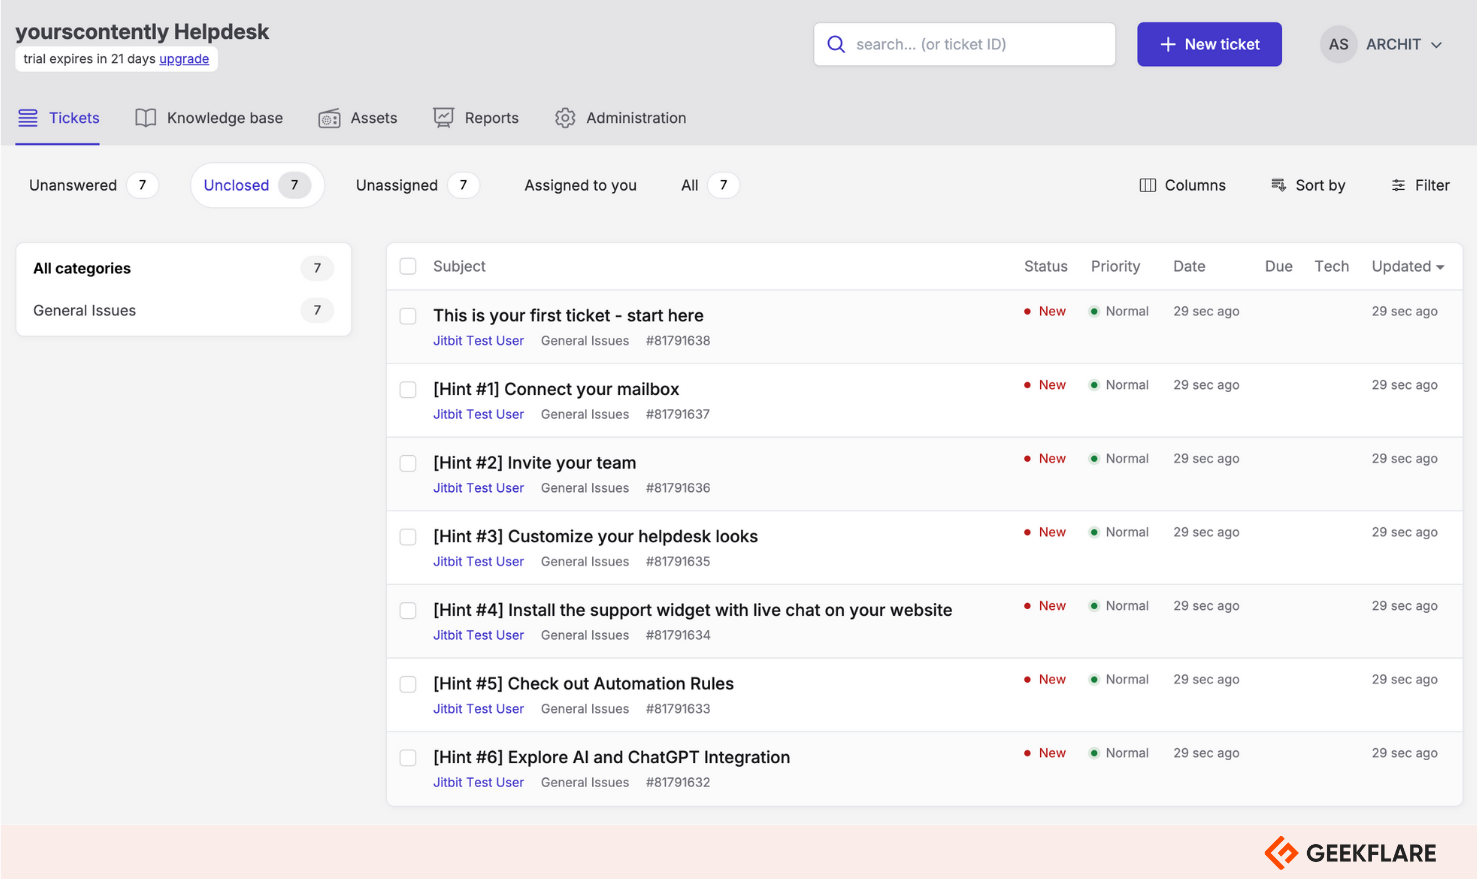Tick checkbox for Hint #3 ticket
1477x879 pixels.
pyautogui.click(x=408, y=537)
